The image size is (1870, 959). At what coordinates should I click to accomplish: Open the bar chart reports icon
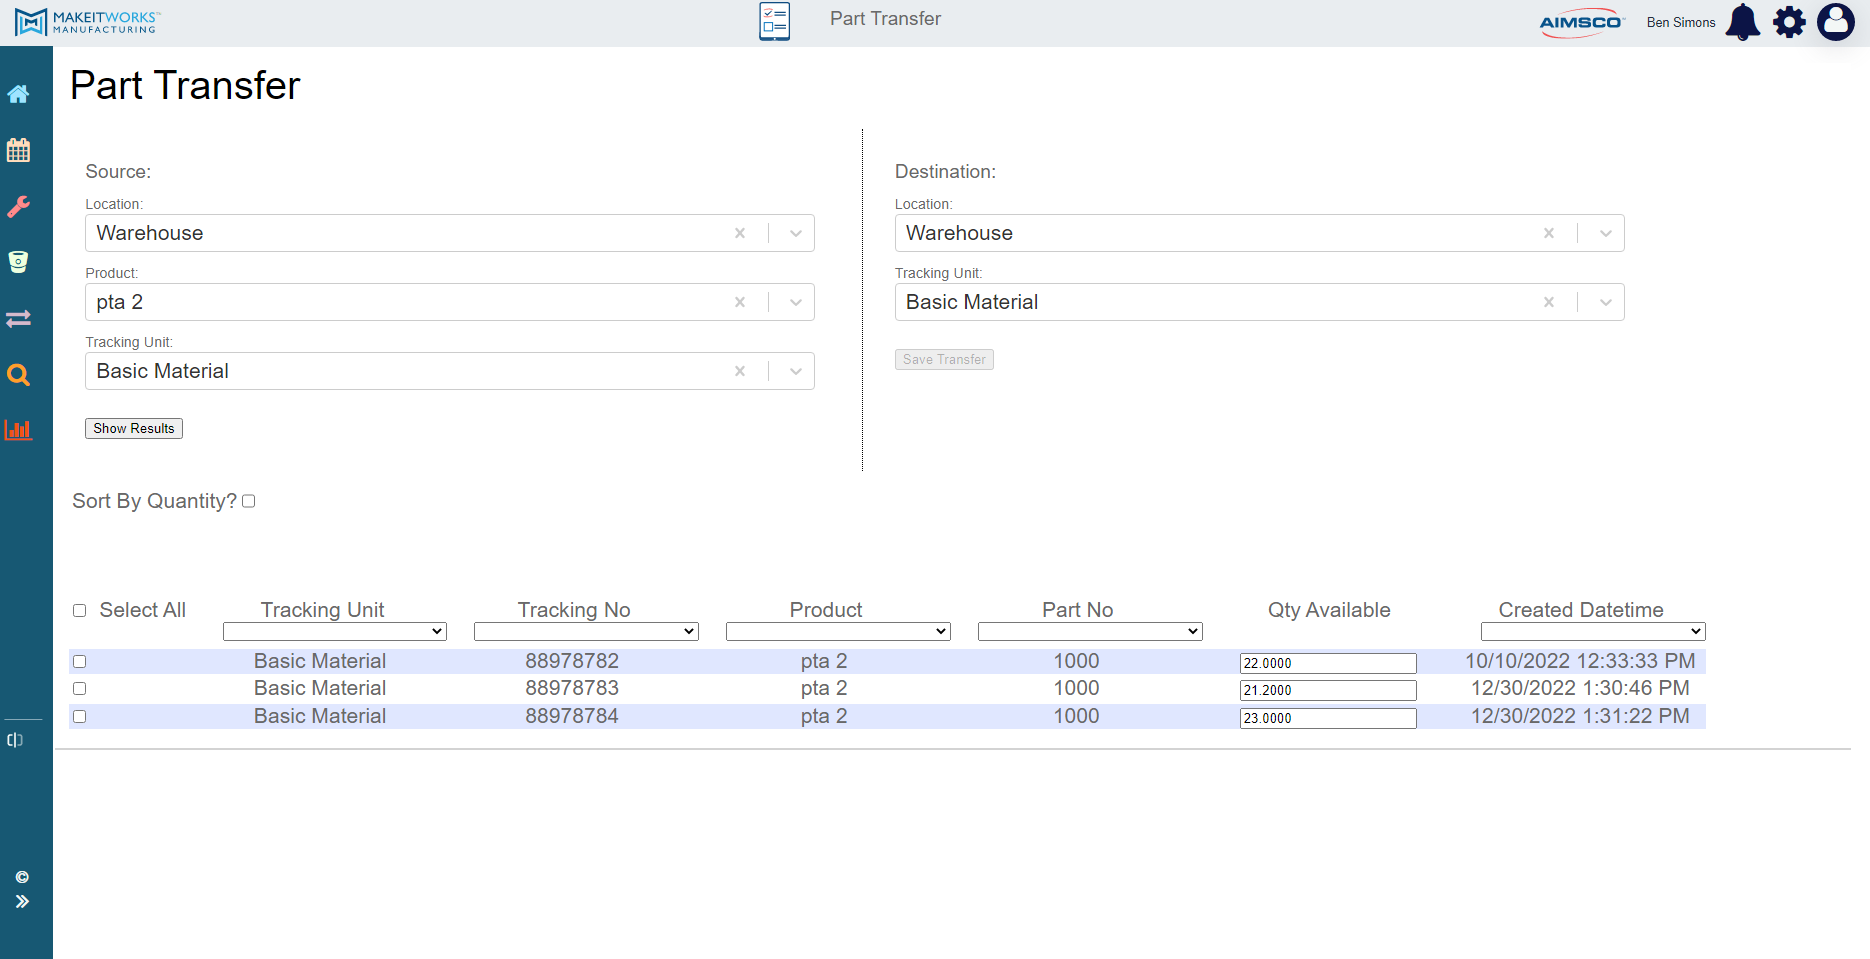18,430
